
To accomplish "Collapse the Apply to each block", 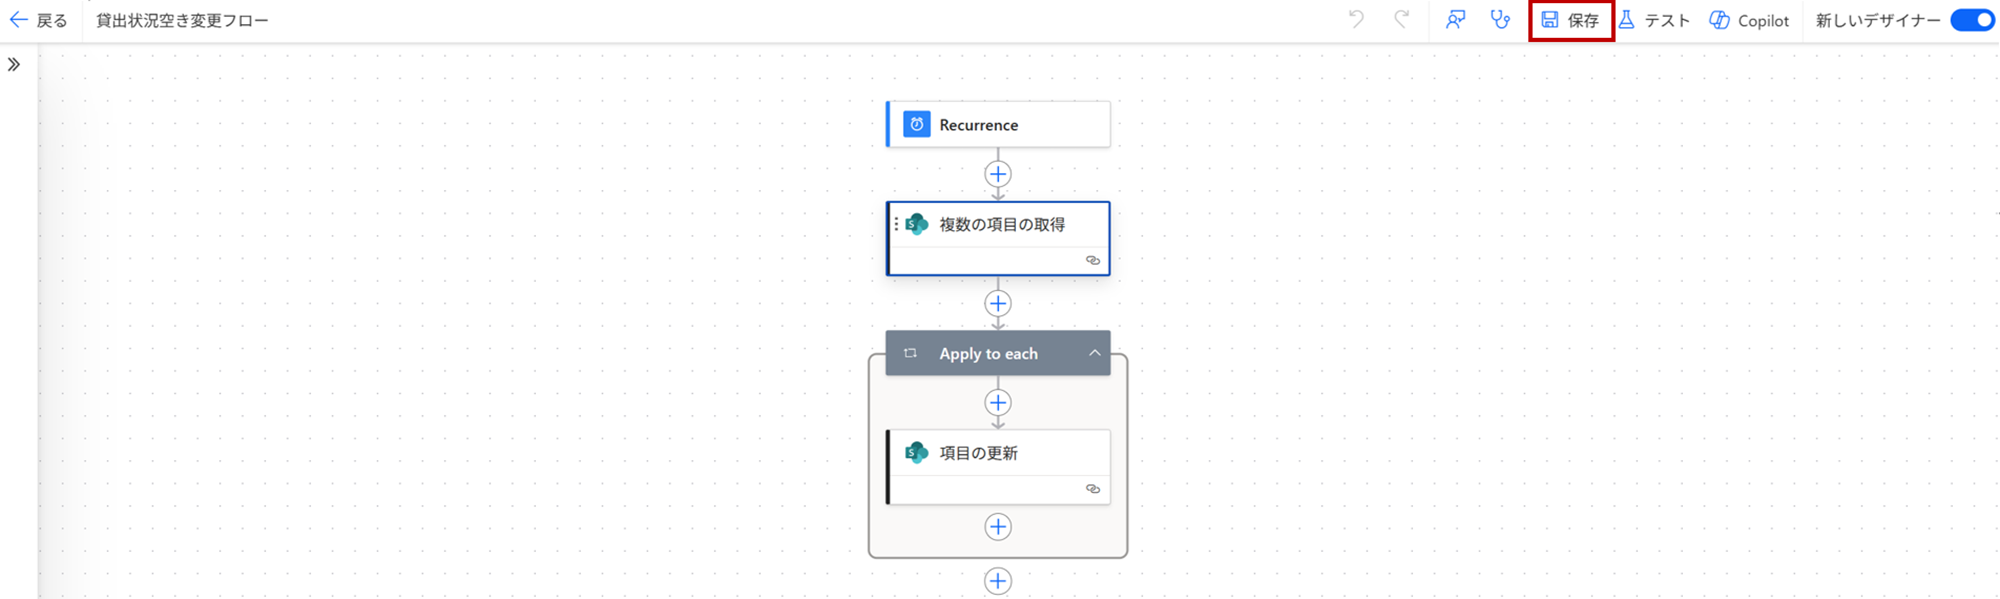I will (x=1094, y=353).
